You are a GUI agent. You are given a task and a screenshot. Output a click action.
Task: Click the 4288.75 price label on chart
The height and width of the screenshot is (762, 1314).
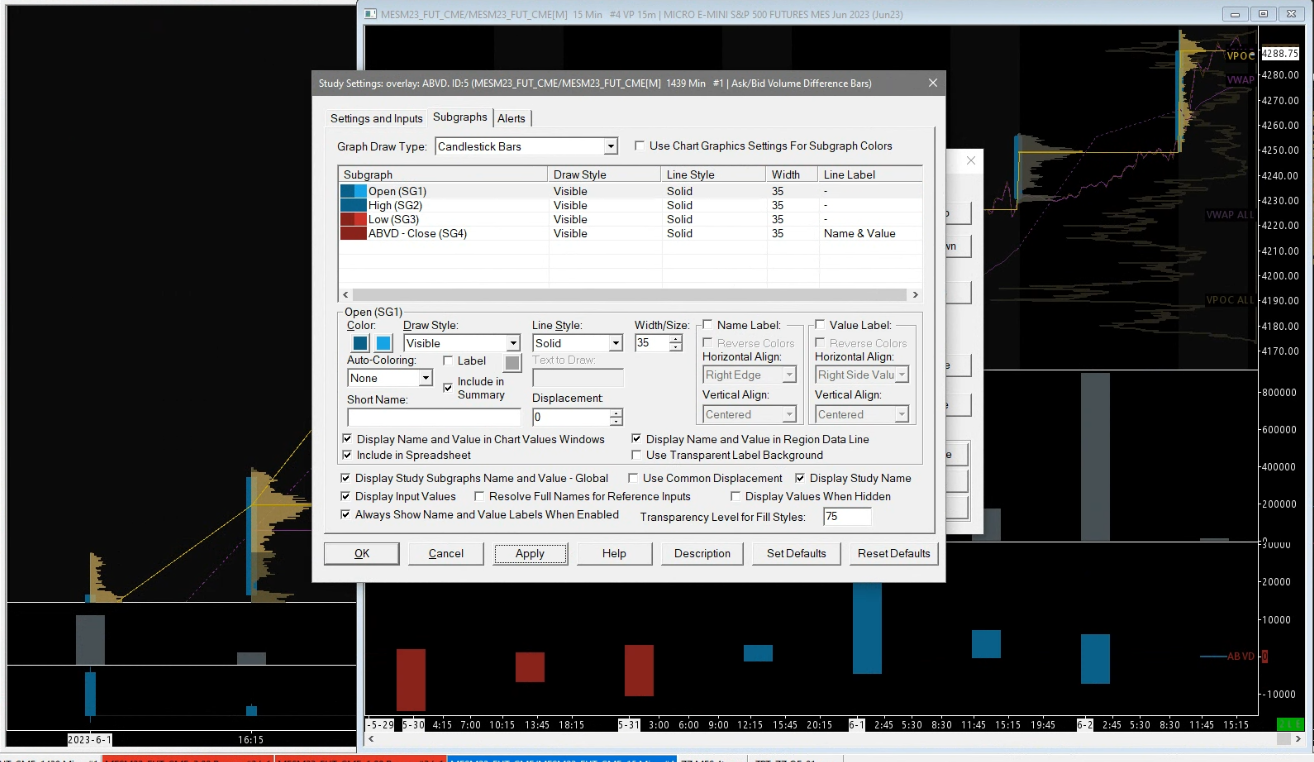point(1280,53)
